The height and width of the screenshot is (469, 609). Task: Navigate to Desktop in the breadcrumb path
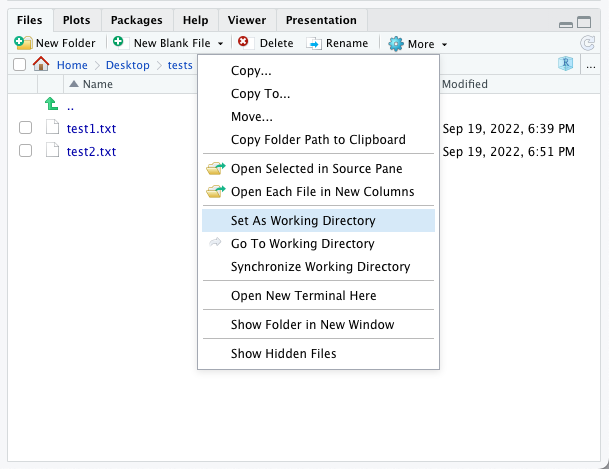click(x=127, y=65)
